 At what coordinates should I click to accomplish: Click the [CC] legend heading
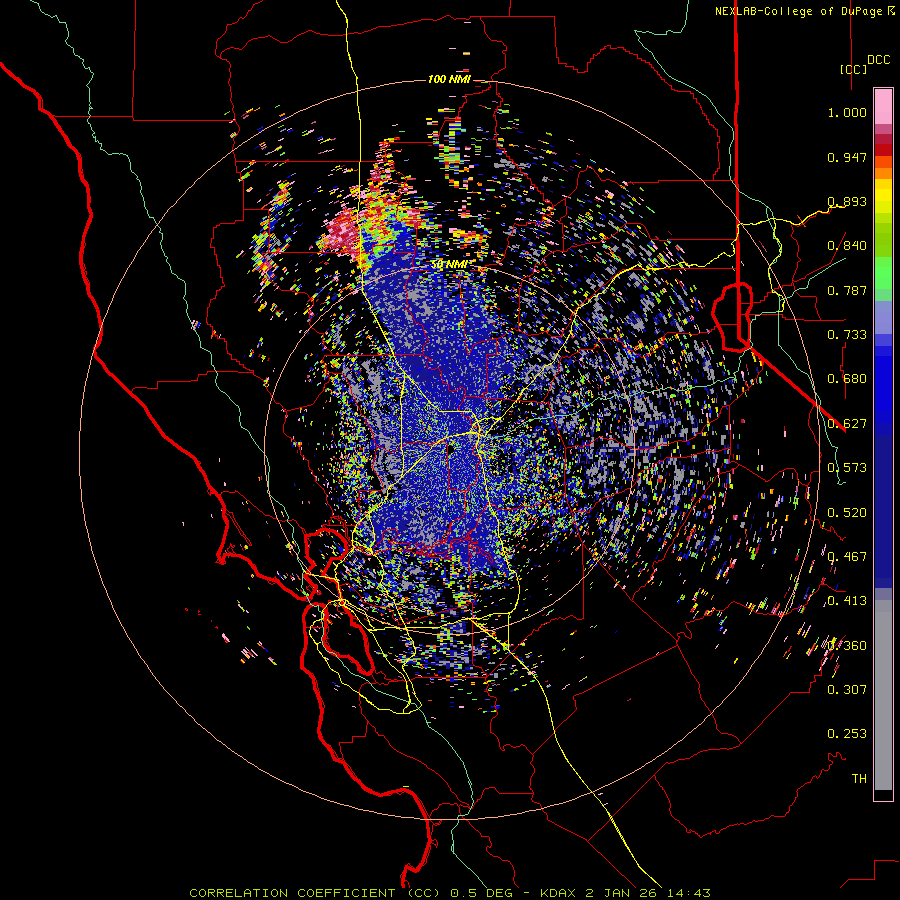click(x=854, y=69)
